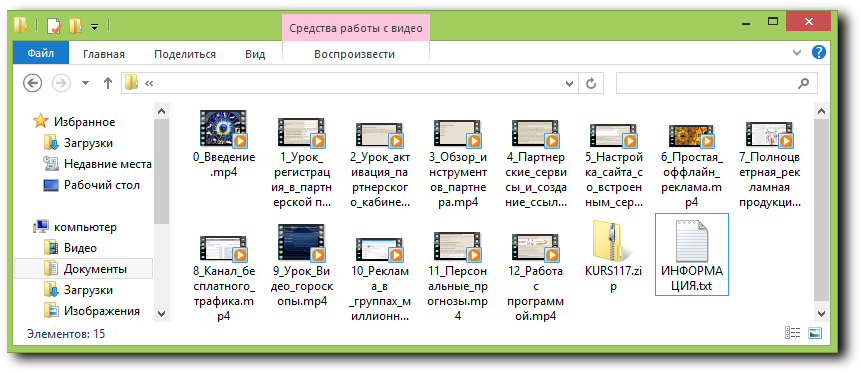Select the 12_Работа с программой video icon

535,248
